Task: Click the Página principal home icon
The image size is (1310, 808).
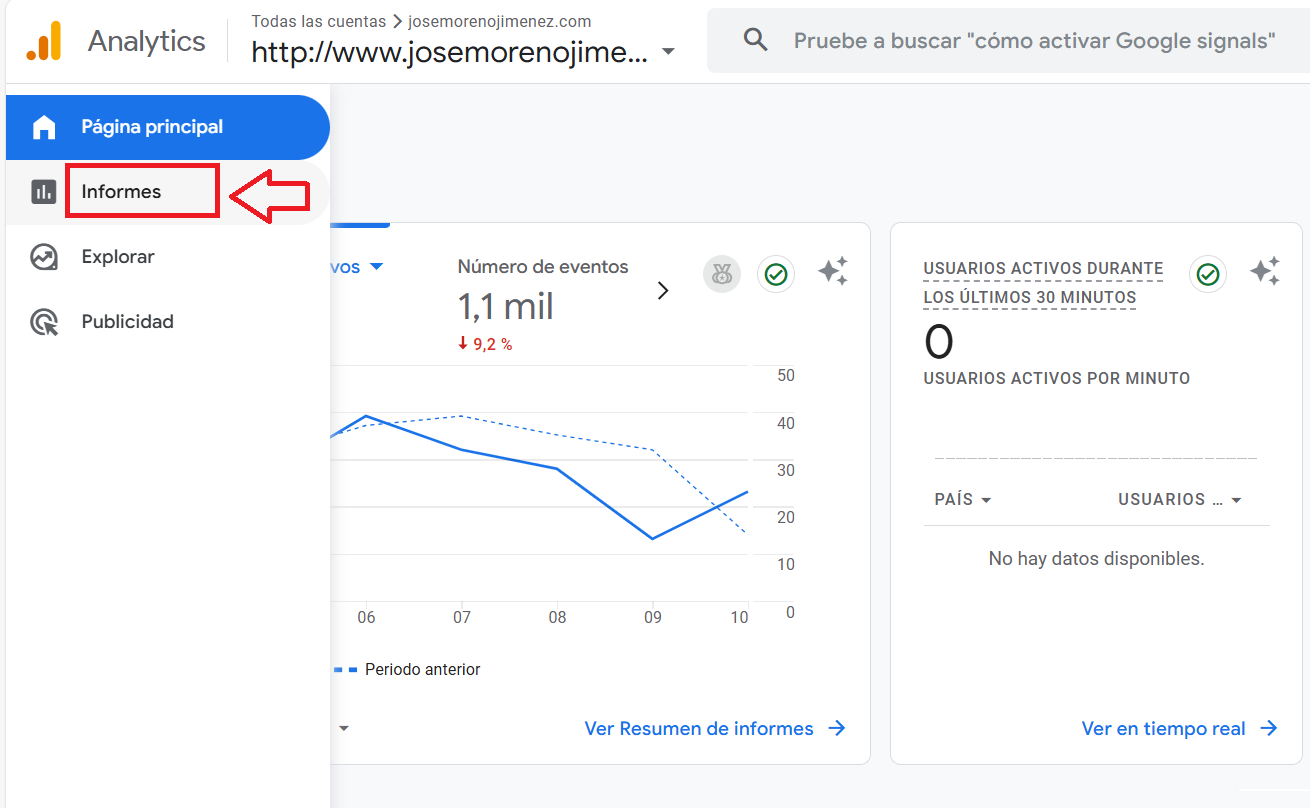Action: 44,127
